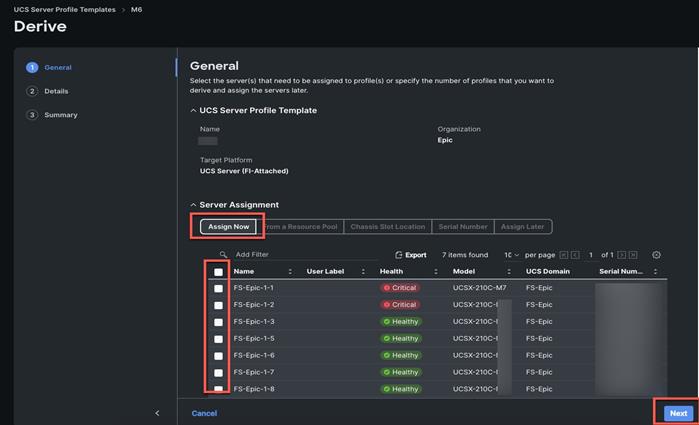
Task: Select From a Resource Pool tab
Action: click(300, 227)
